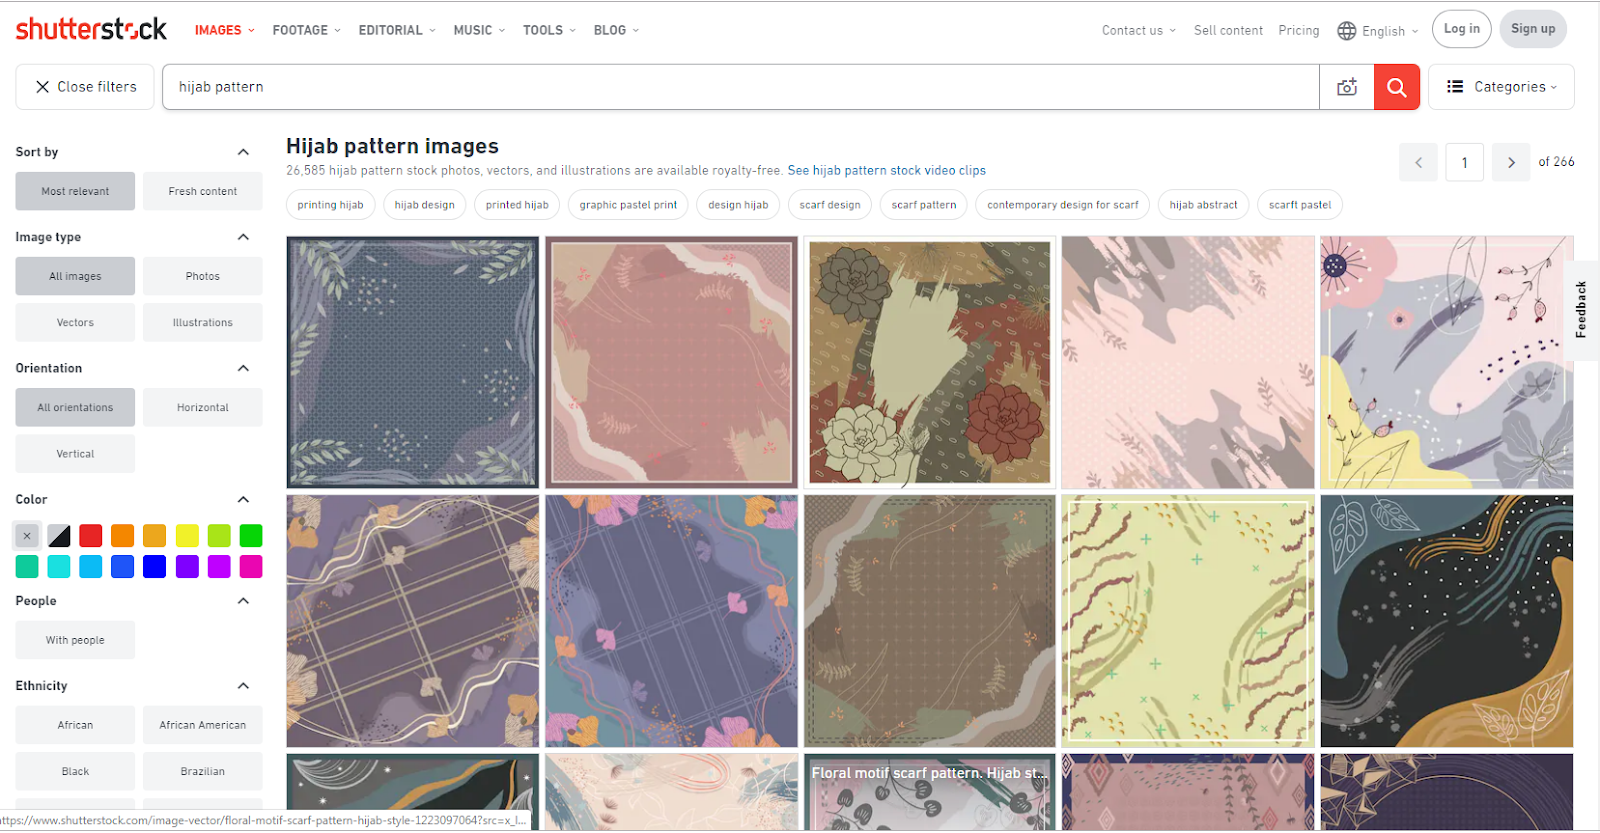Search by image using camera icon
The height and width of the screenshot is (833, 1600).
pos(1347,87)
